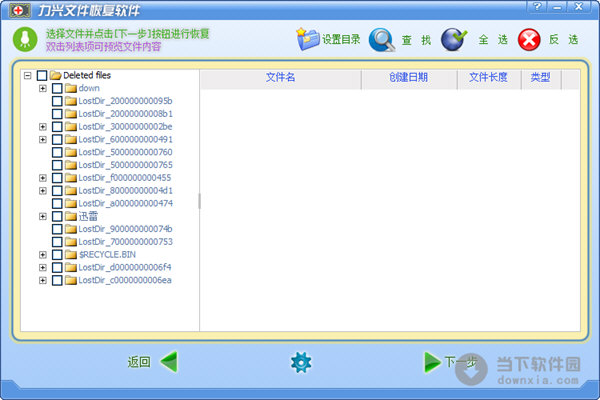Click the help question mark button
The width and height of the screenshot is (600, 400).
point(536,7)
